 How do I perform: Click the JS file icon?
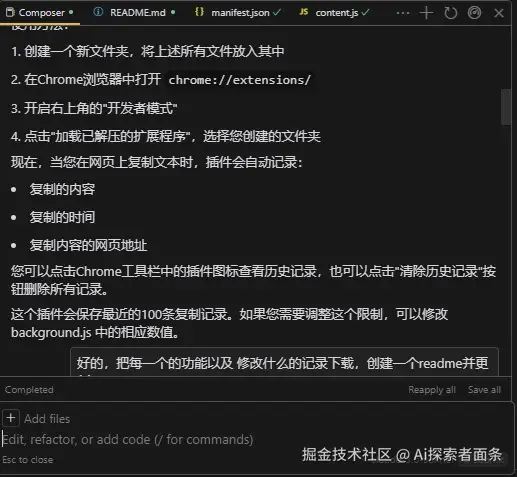(x=304, y=12)
